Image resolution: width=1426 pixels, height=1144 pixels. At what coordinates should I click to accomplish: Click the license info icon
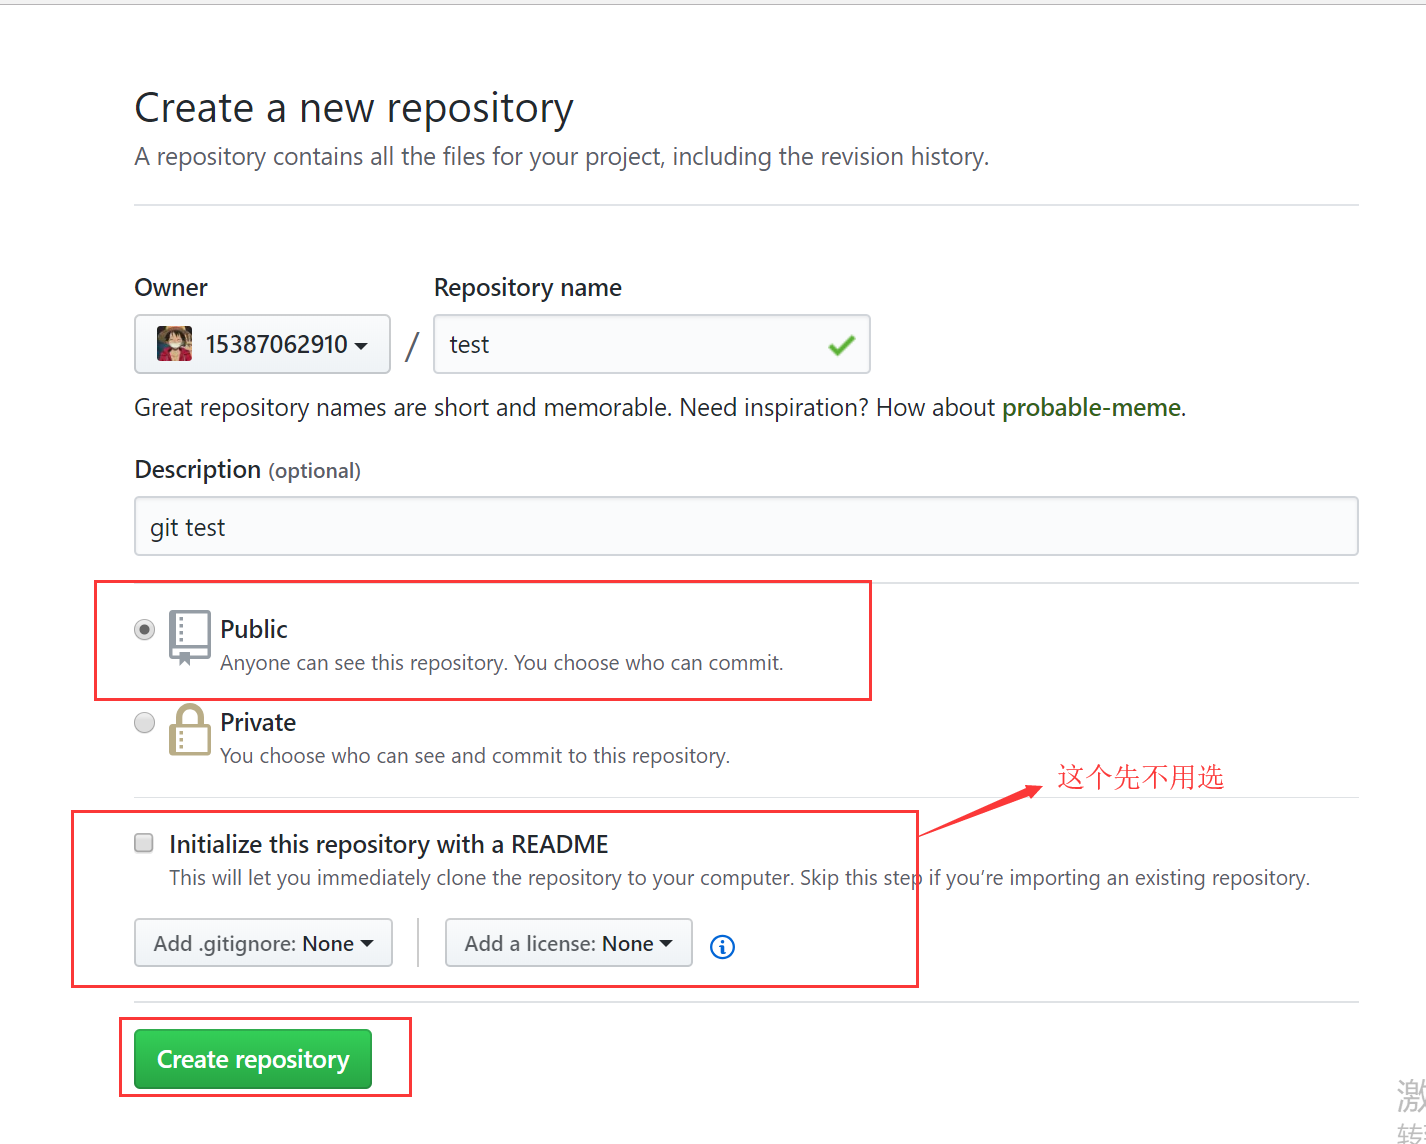722,946
